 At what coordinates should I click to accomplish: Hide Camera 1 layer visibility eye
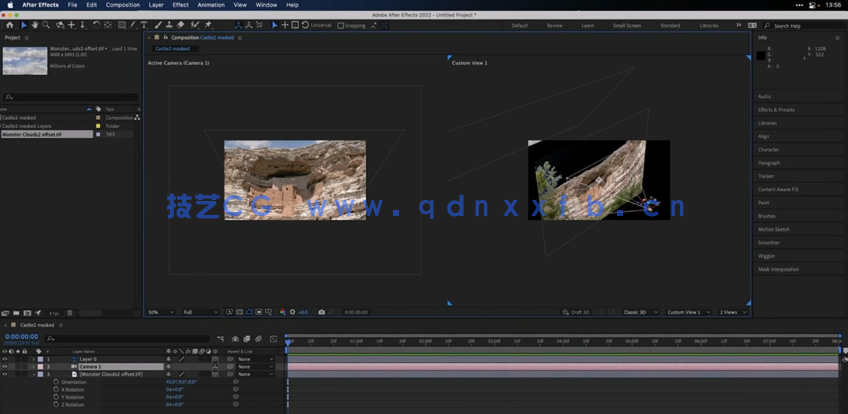(x=4, y=367)
